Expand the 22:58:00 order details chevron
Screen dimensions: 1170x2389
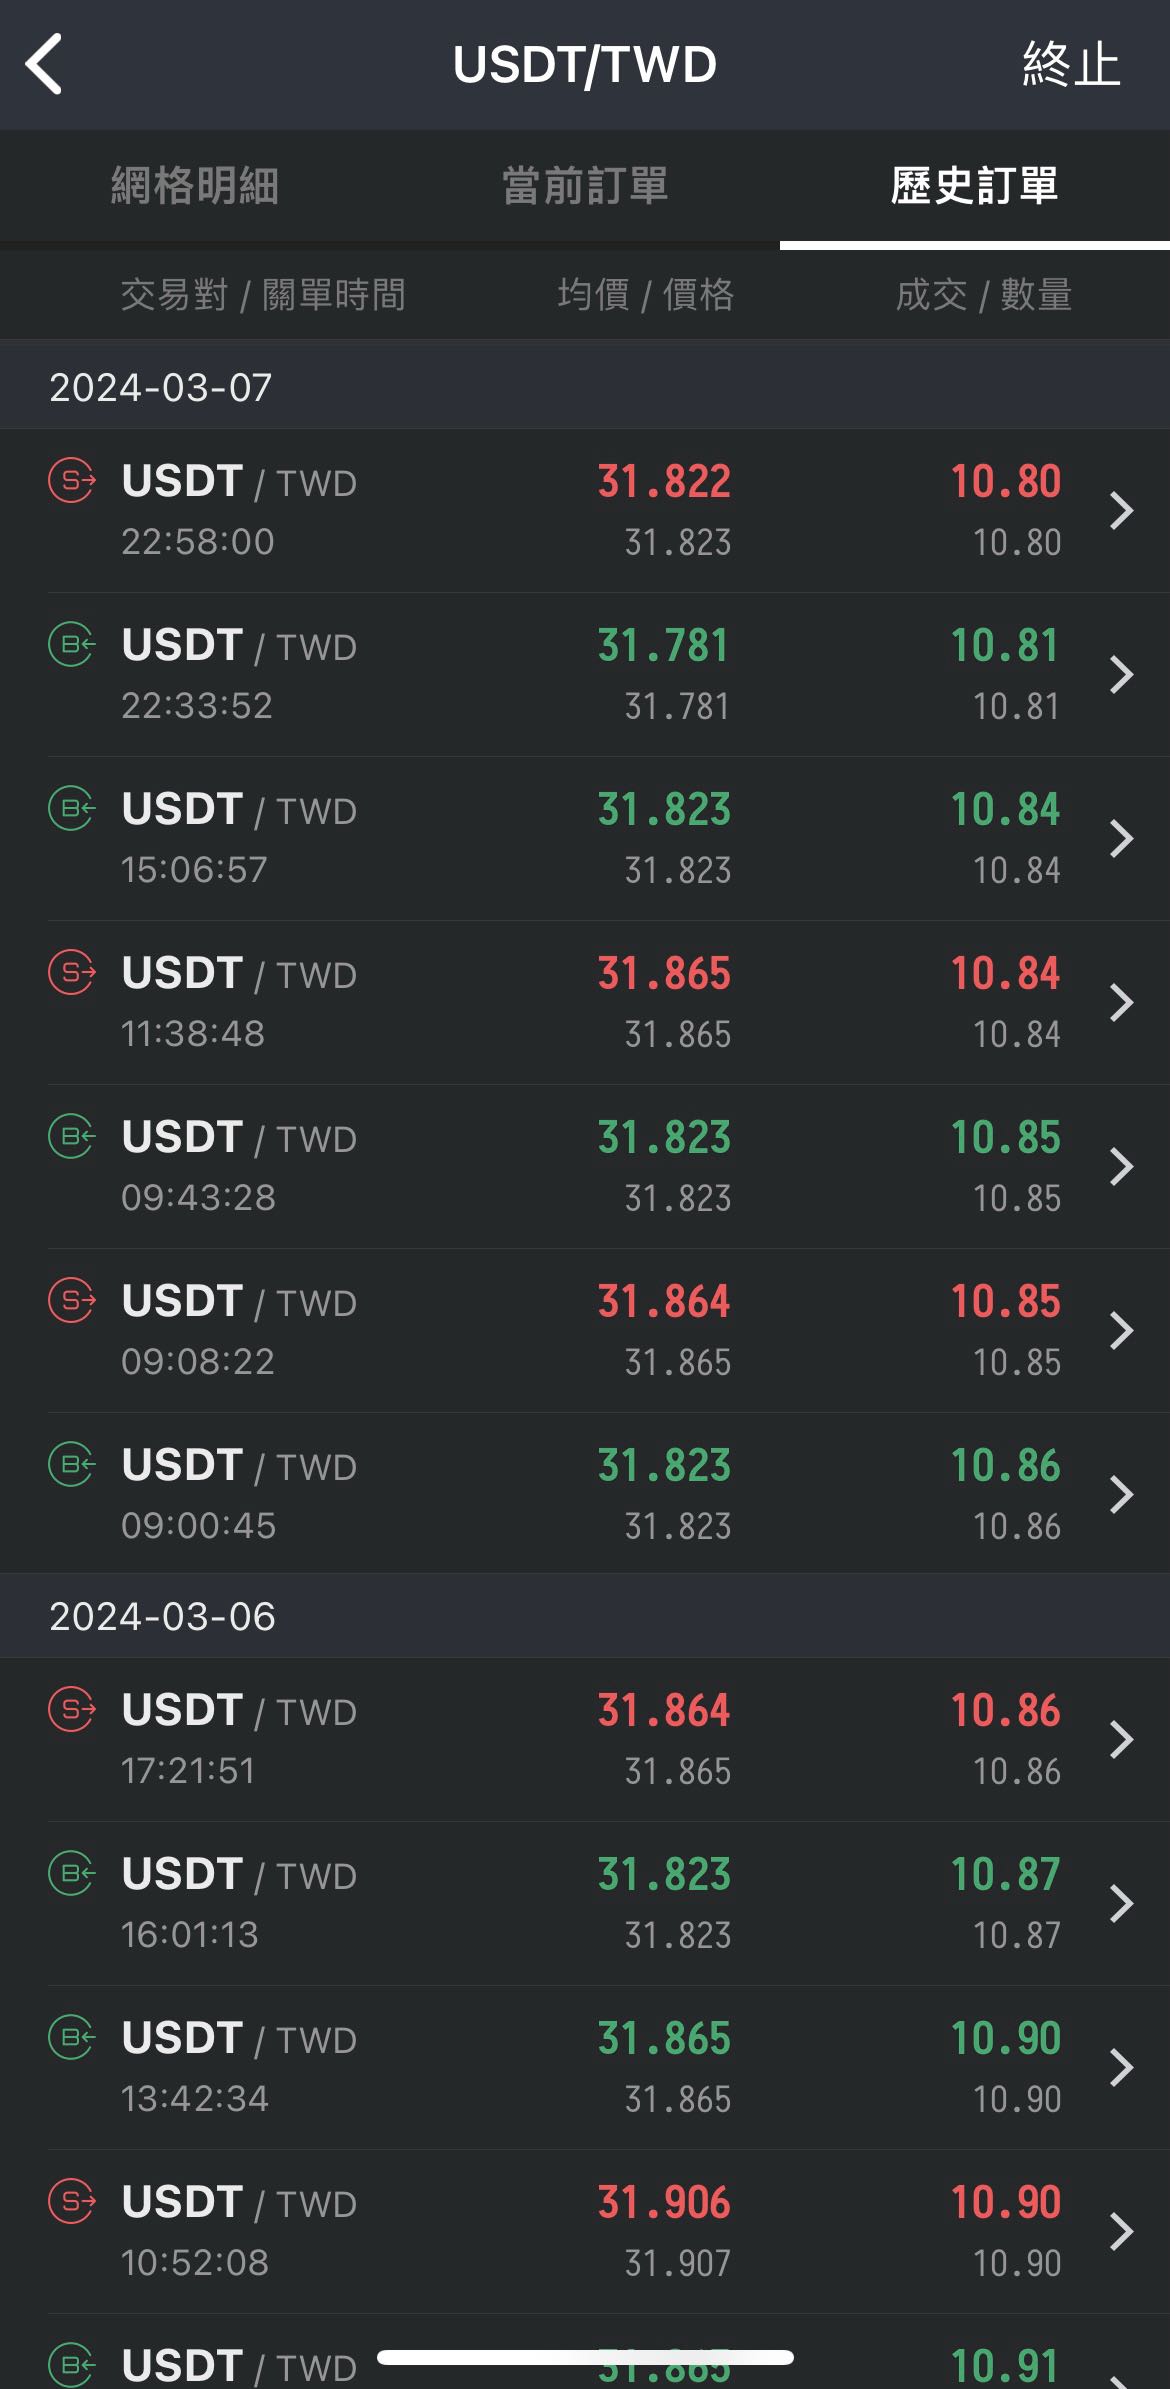click(1121, 511)
